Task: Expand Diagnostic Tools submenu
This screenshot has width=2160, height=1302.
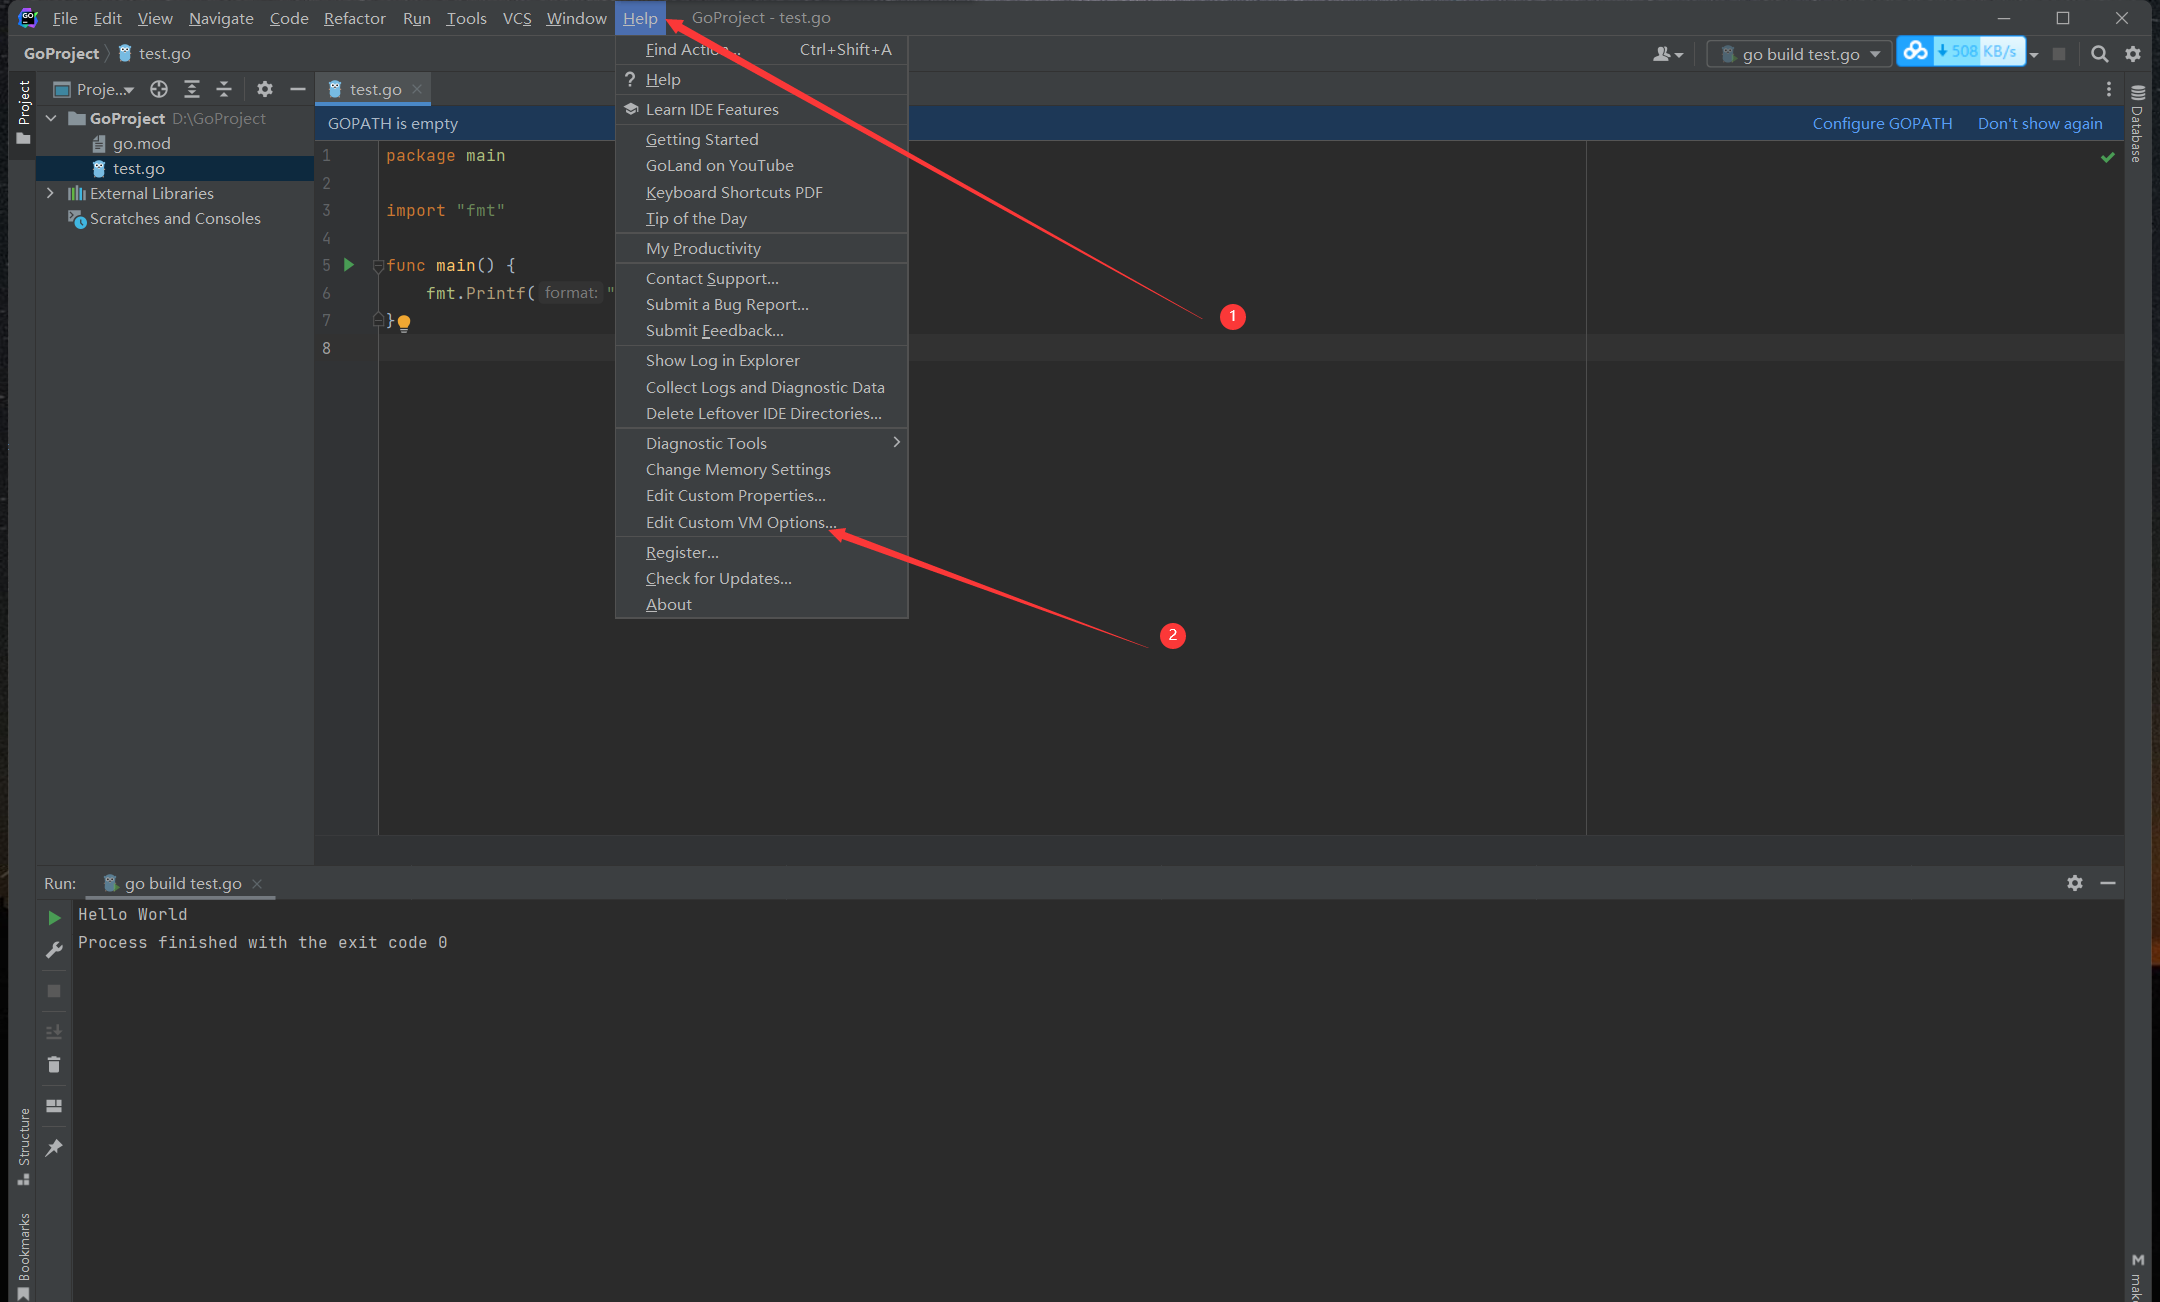Action: tap(761, 443)
